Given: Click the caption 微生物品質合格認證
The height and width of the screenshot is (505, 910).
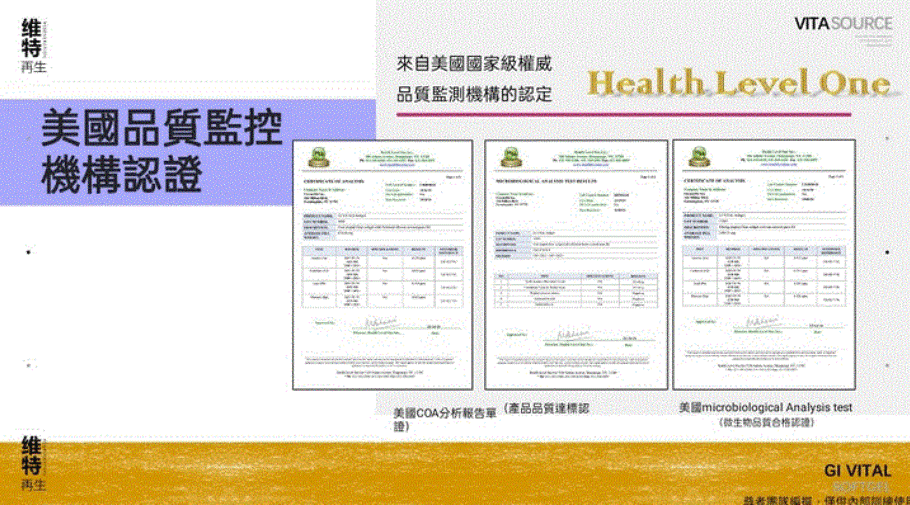Looking at the screenshot, I should pyautogui.click(x=766, y=423).
